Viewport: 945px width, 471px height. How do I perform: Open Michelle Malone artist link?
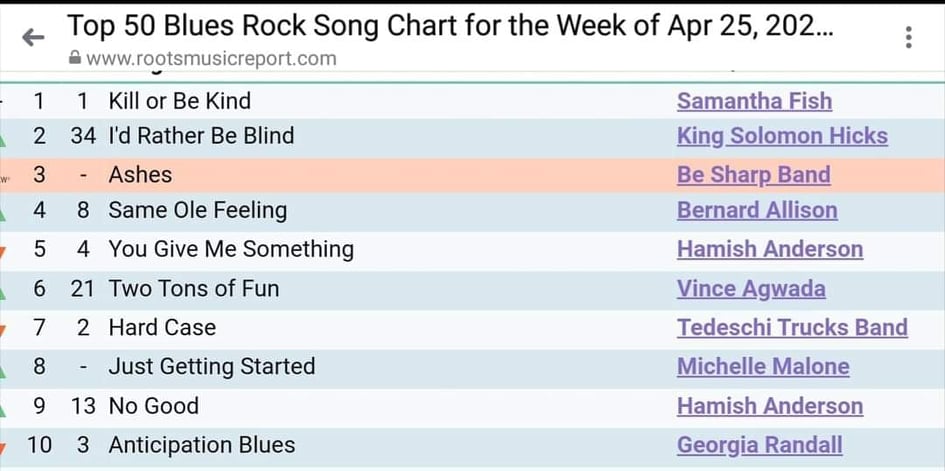(764, 366)
